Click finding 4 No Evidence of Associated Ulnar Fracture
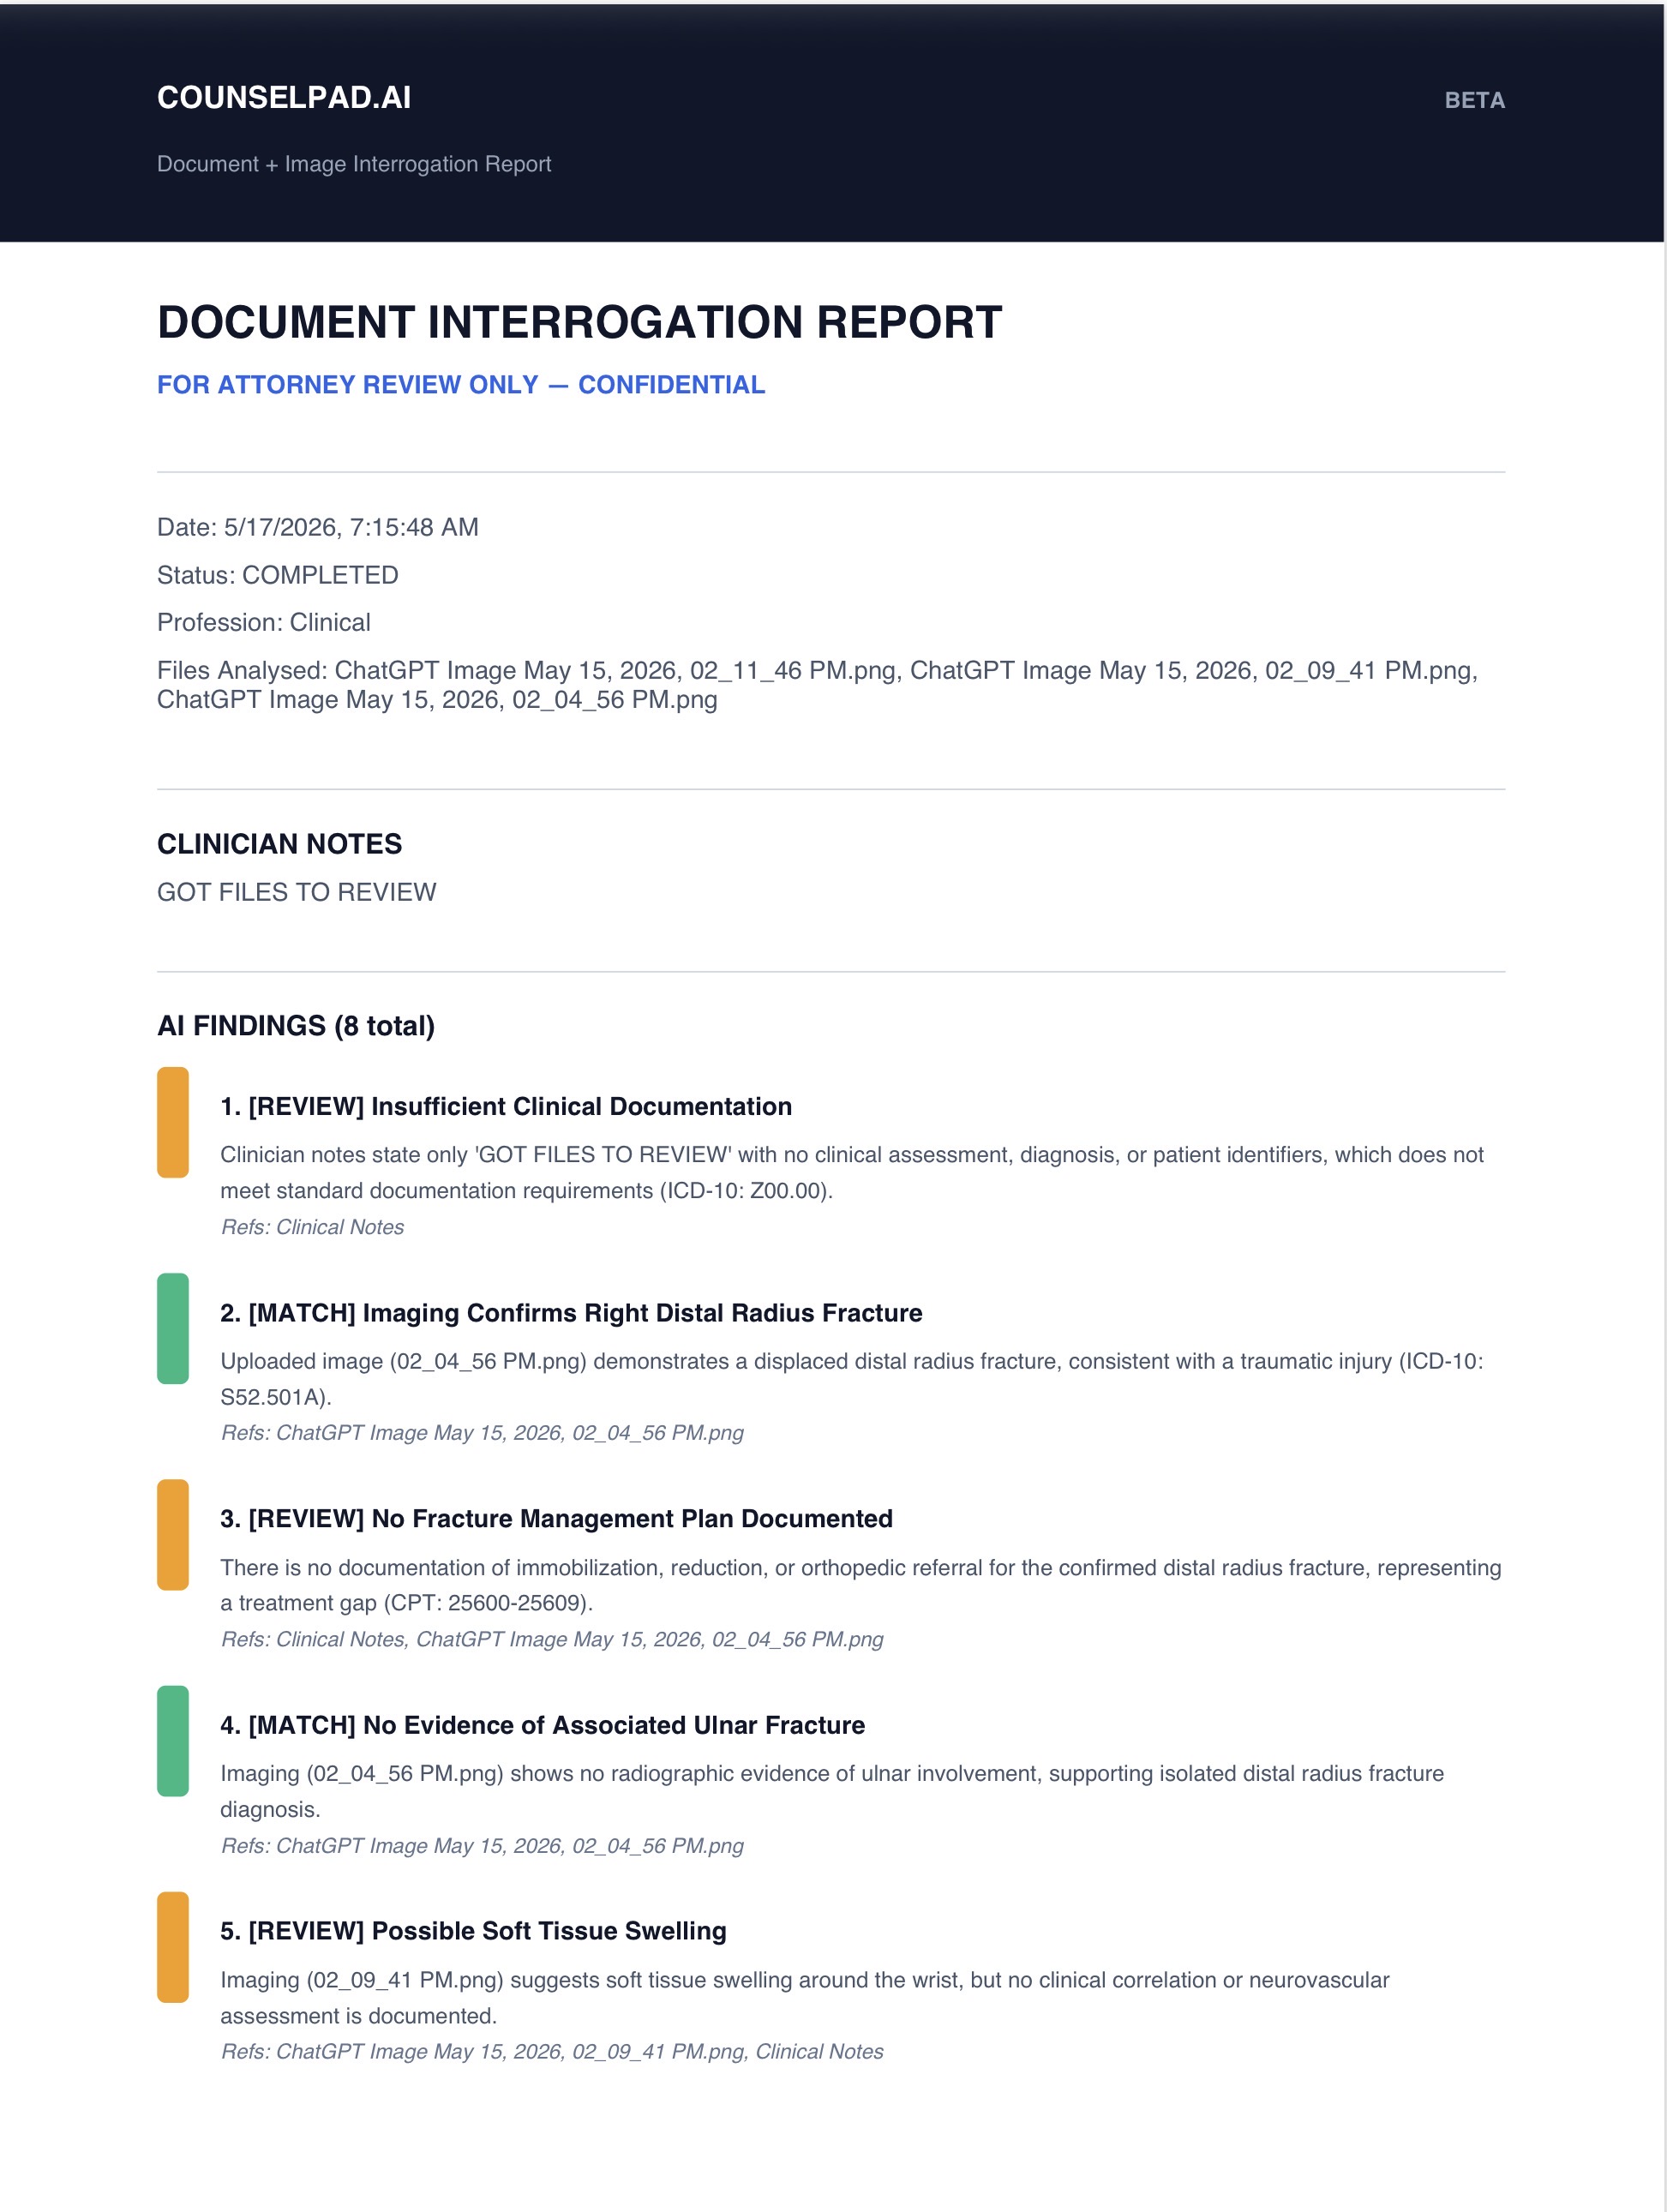The width and height of the screenshot is (1667, 2212). (x=542, y=1725)
